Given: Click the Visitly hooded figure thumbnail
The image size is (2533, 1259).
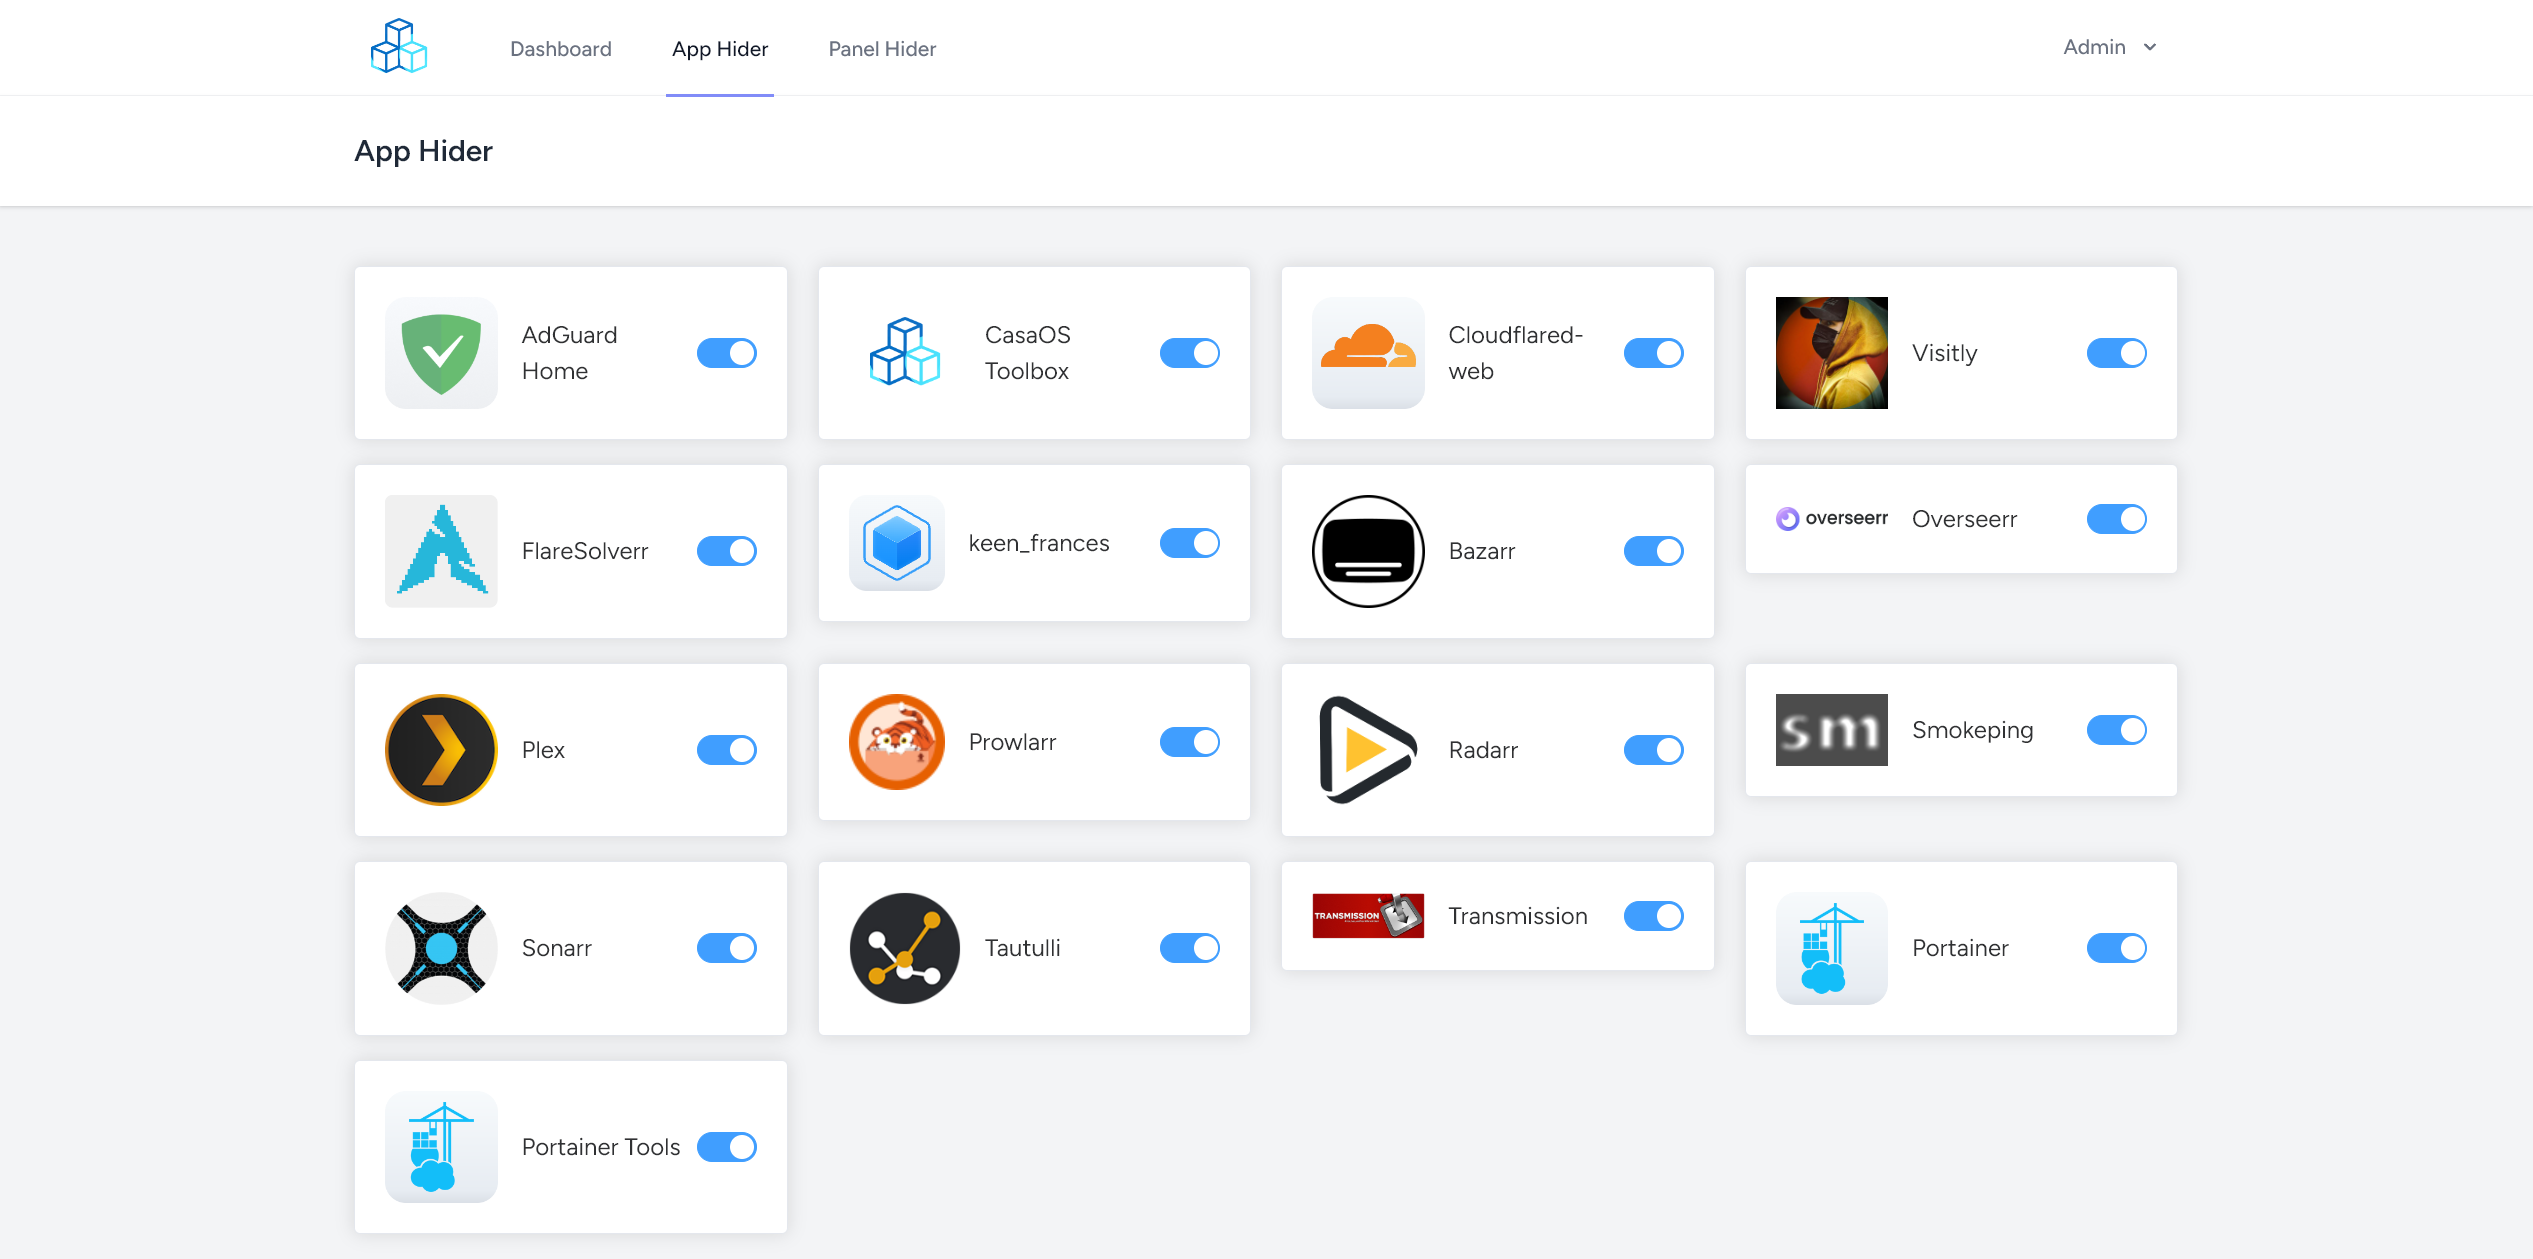Looking at the screenshot, I should (1831, 353).
